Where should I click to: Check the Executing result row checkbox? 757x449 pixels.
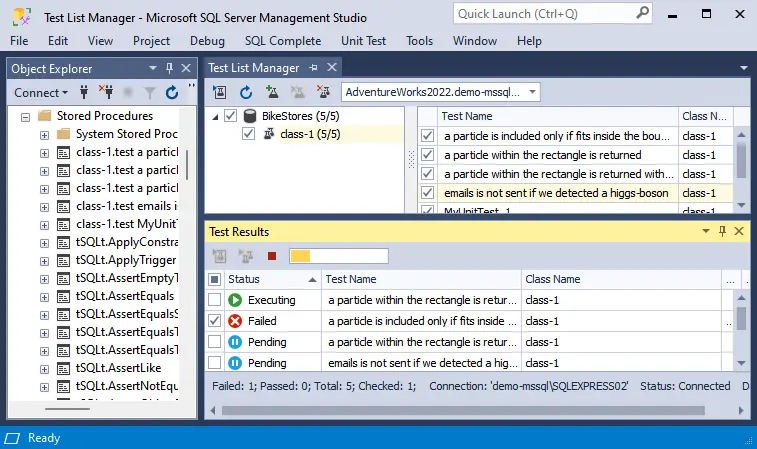click(214, 300)
